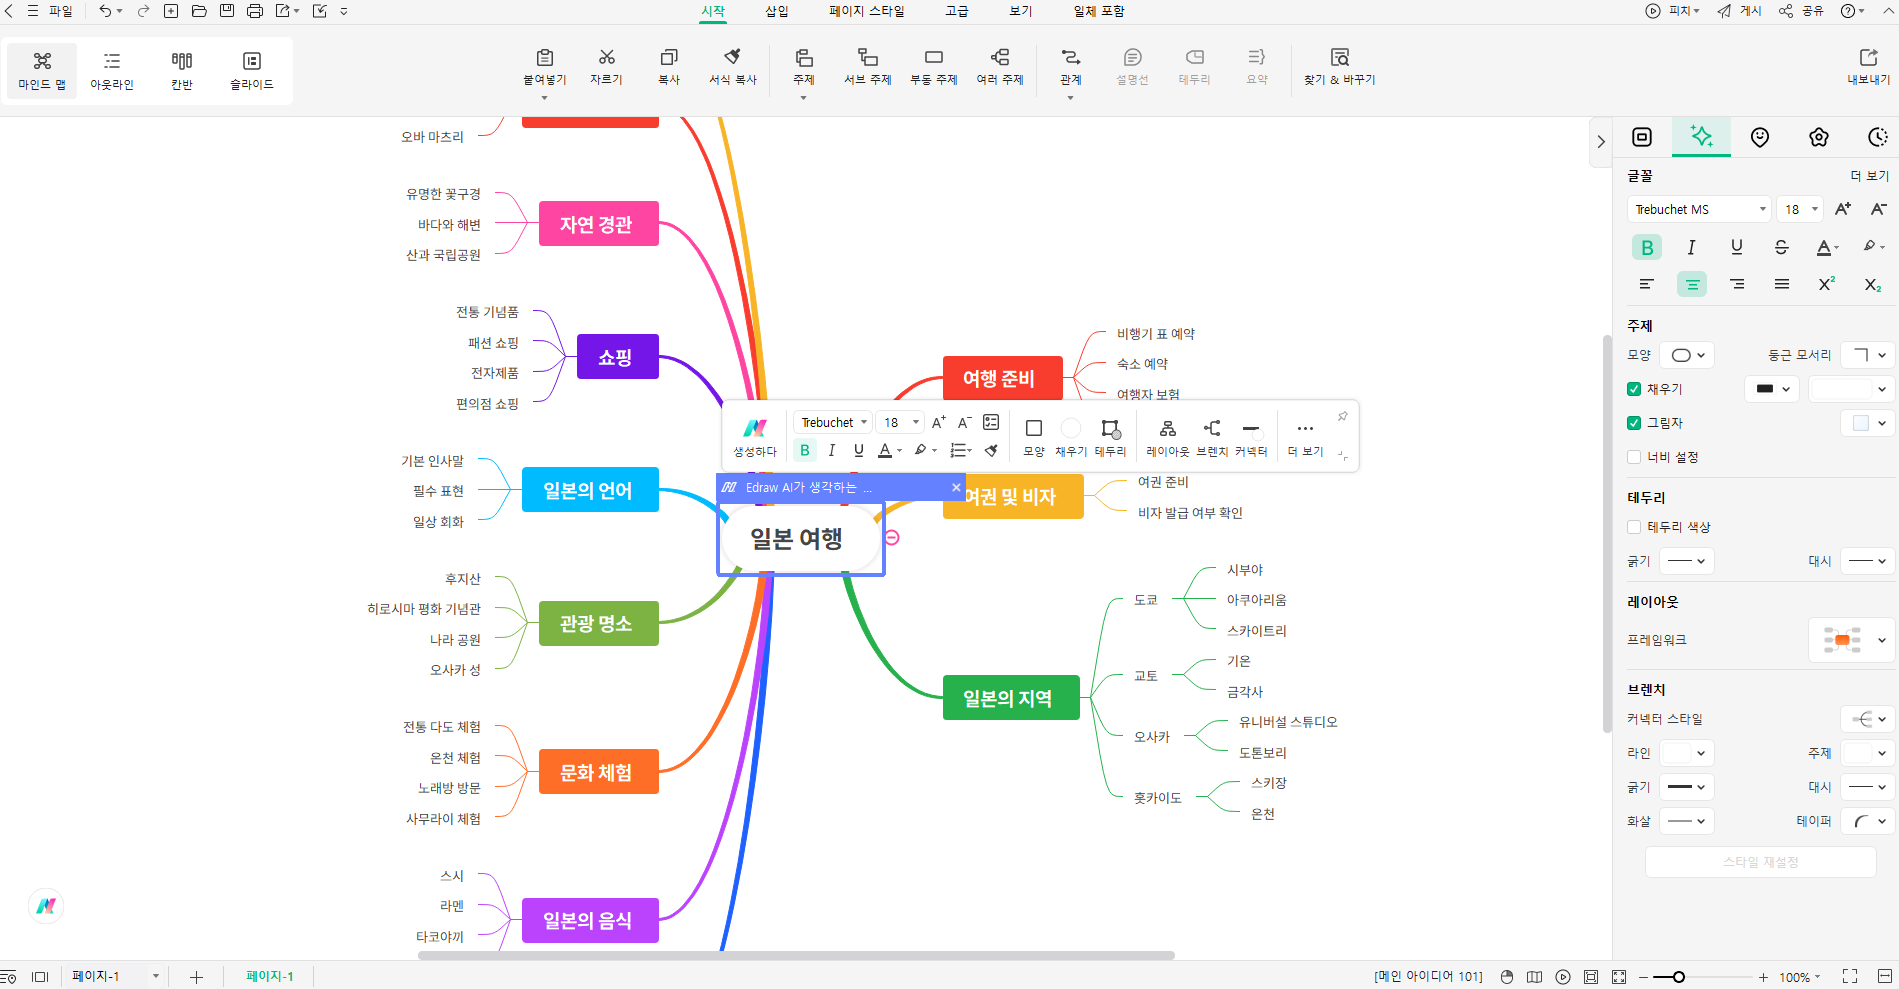Screen dimensions: 1899x989
Task: Open the rounded corner dropdown
Action: 1868,355
